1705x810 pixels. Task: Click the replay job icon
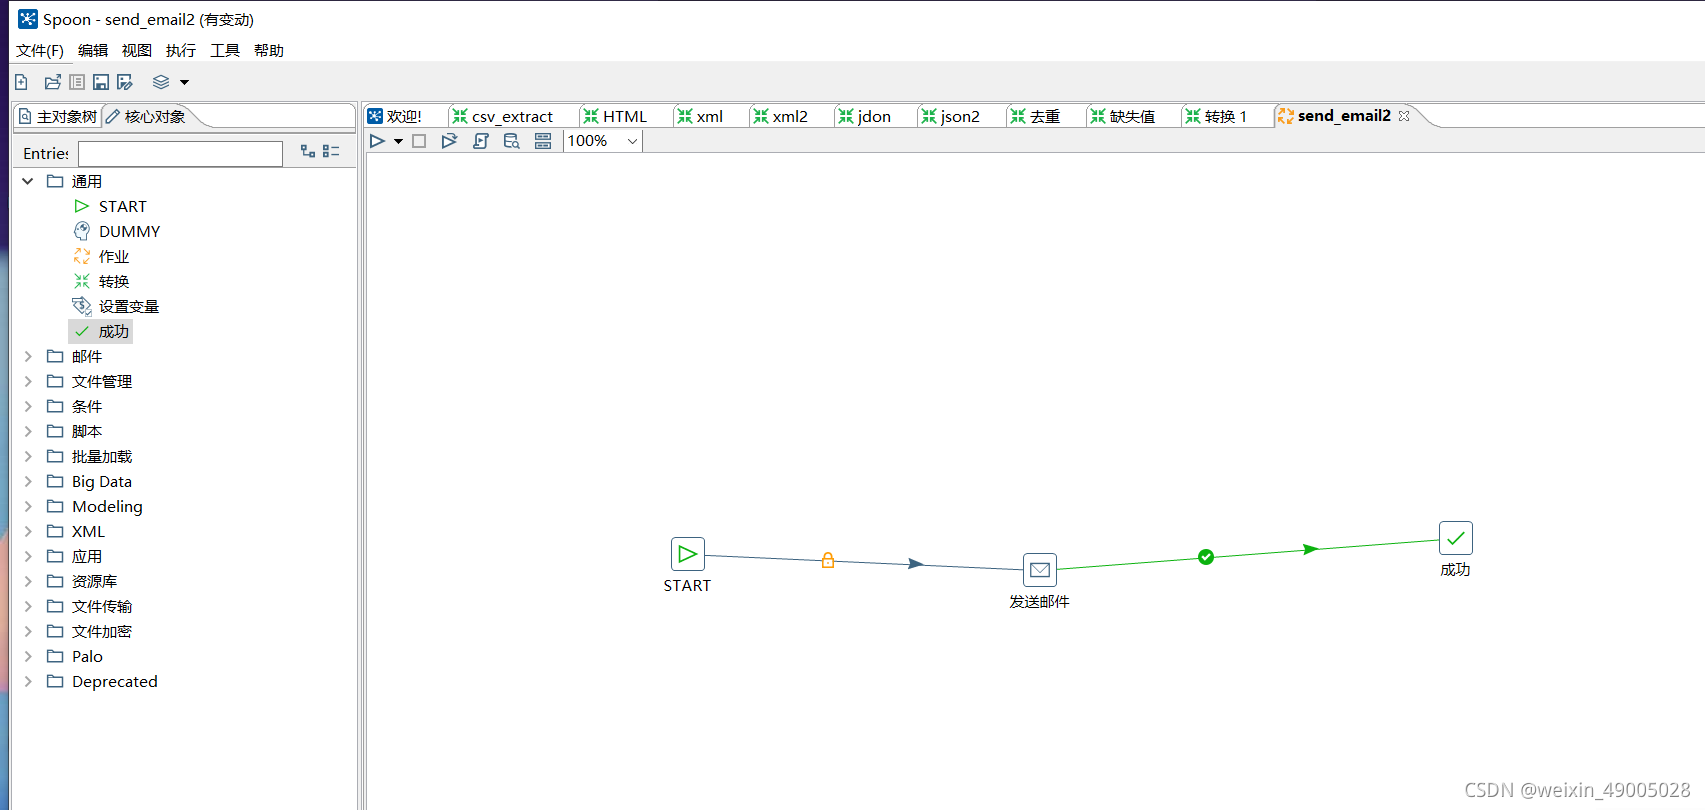(x=449, y=141)
